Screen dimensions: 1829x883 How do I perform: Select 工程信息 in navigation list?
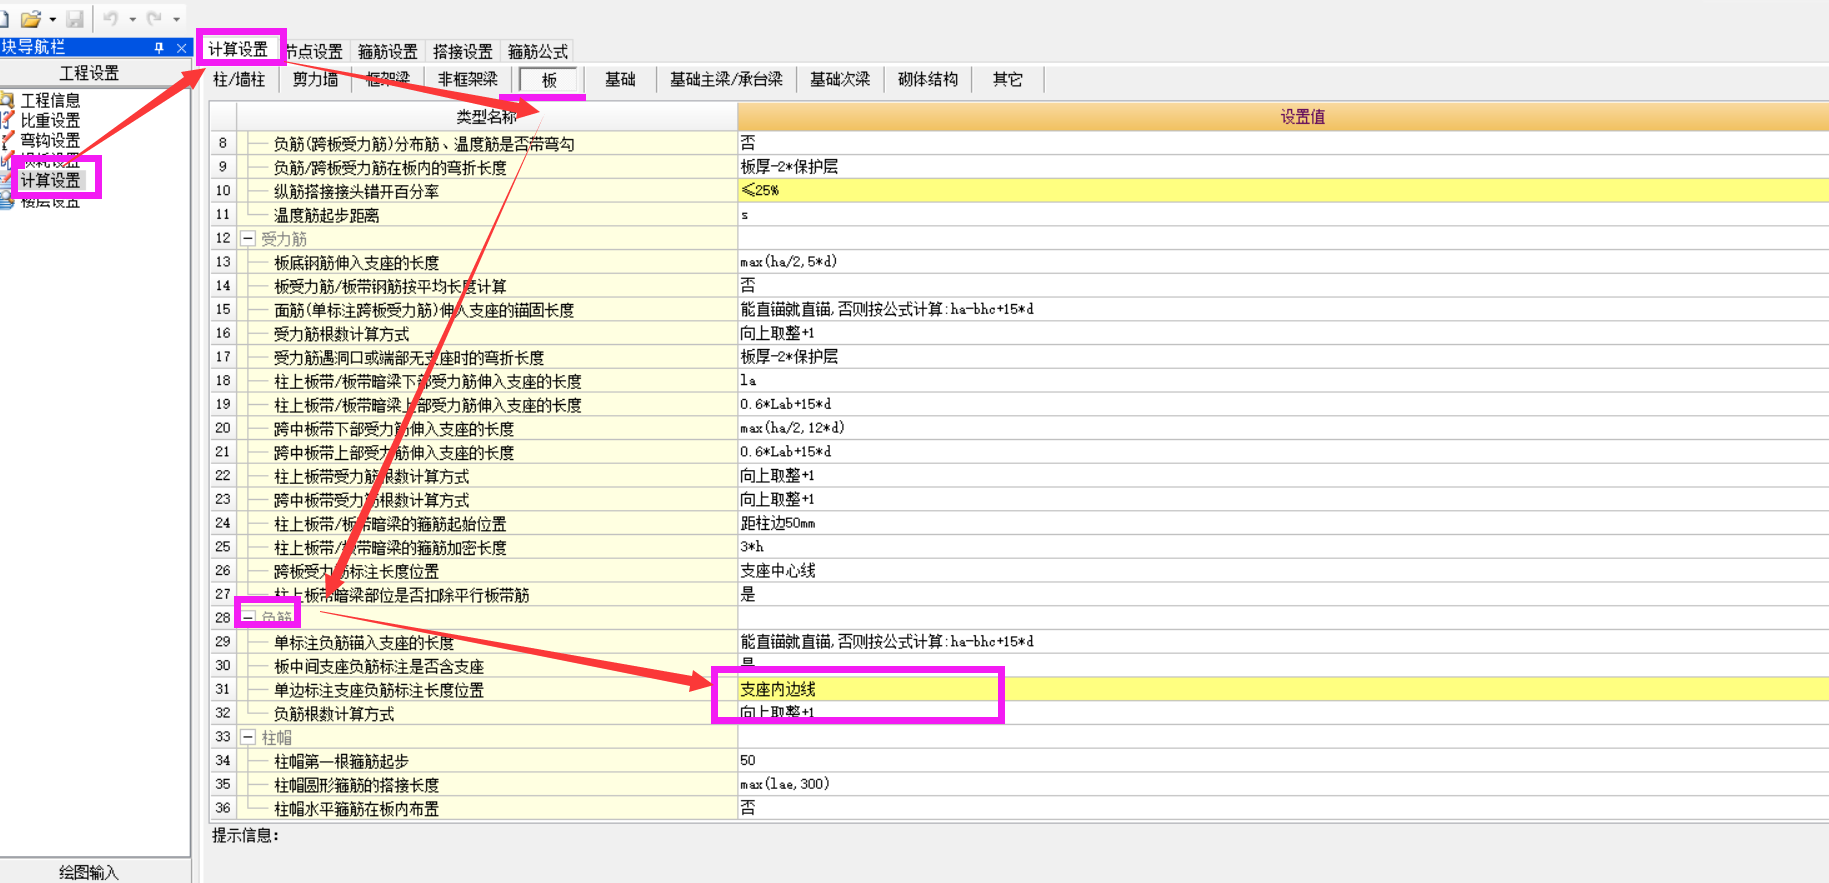[51, 100]
